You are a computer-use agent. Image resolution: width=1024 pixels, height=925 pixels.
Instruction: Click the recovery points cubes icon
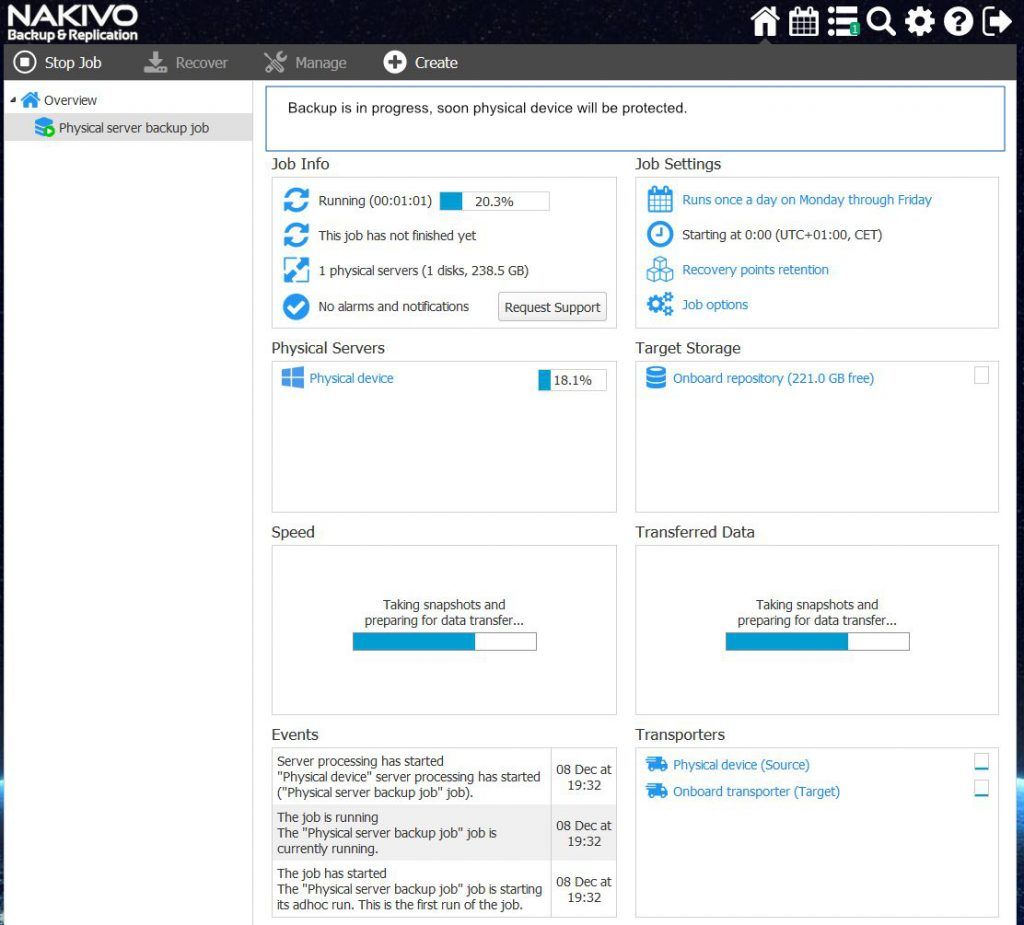(660, 269)
